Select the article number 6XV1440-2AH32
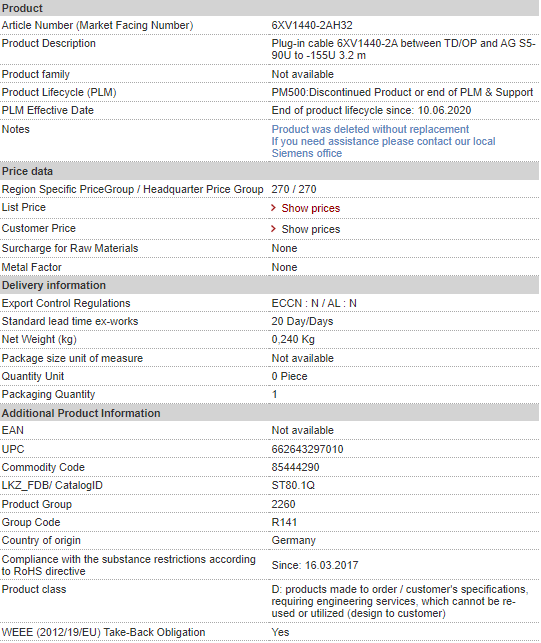 tap(312, 25)
